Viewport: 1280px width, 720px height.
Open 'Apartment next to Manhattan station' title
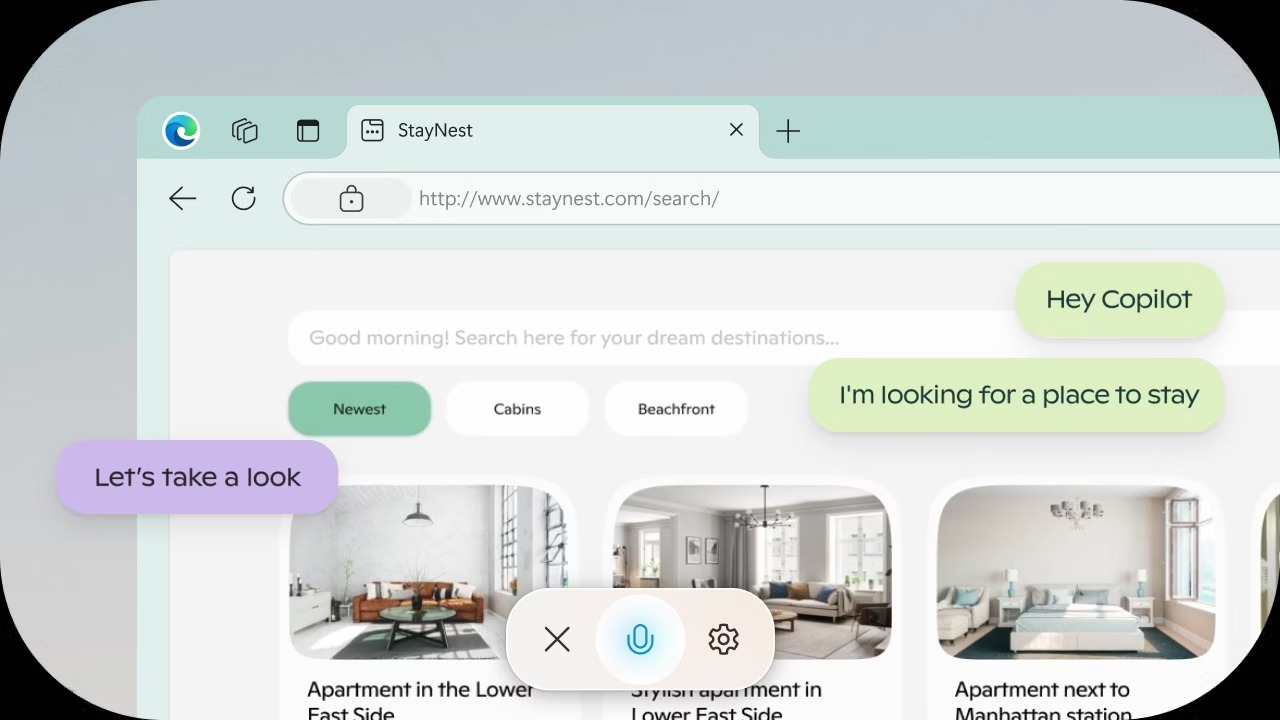coord(1043,700)
